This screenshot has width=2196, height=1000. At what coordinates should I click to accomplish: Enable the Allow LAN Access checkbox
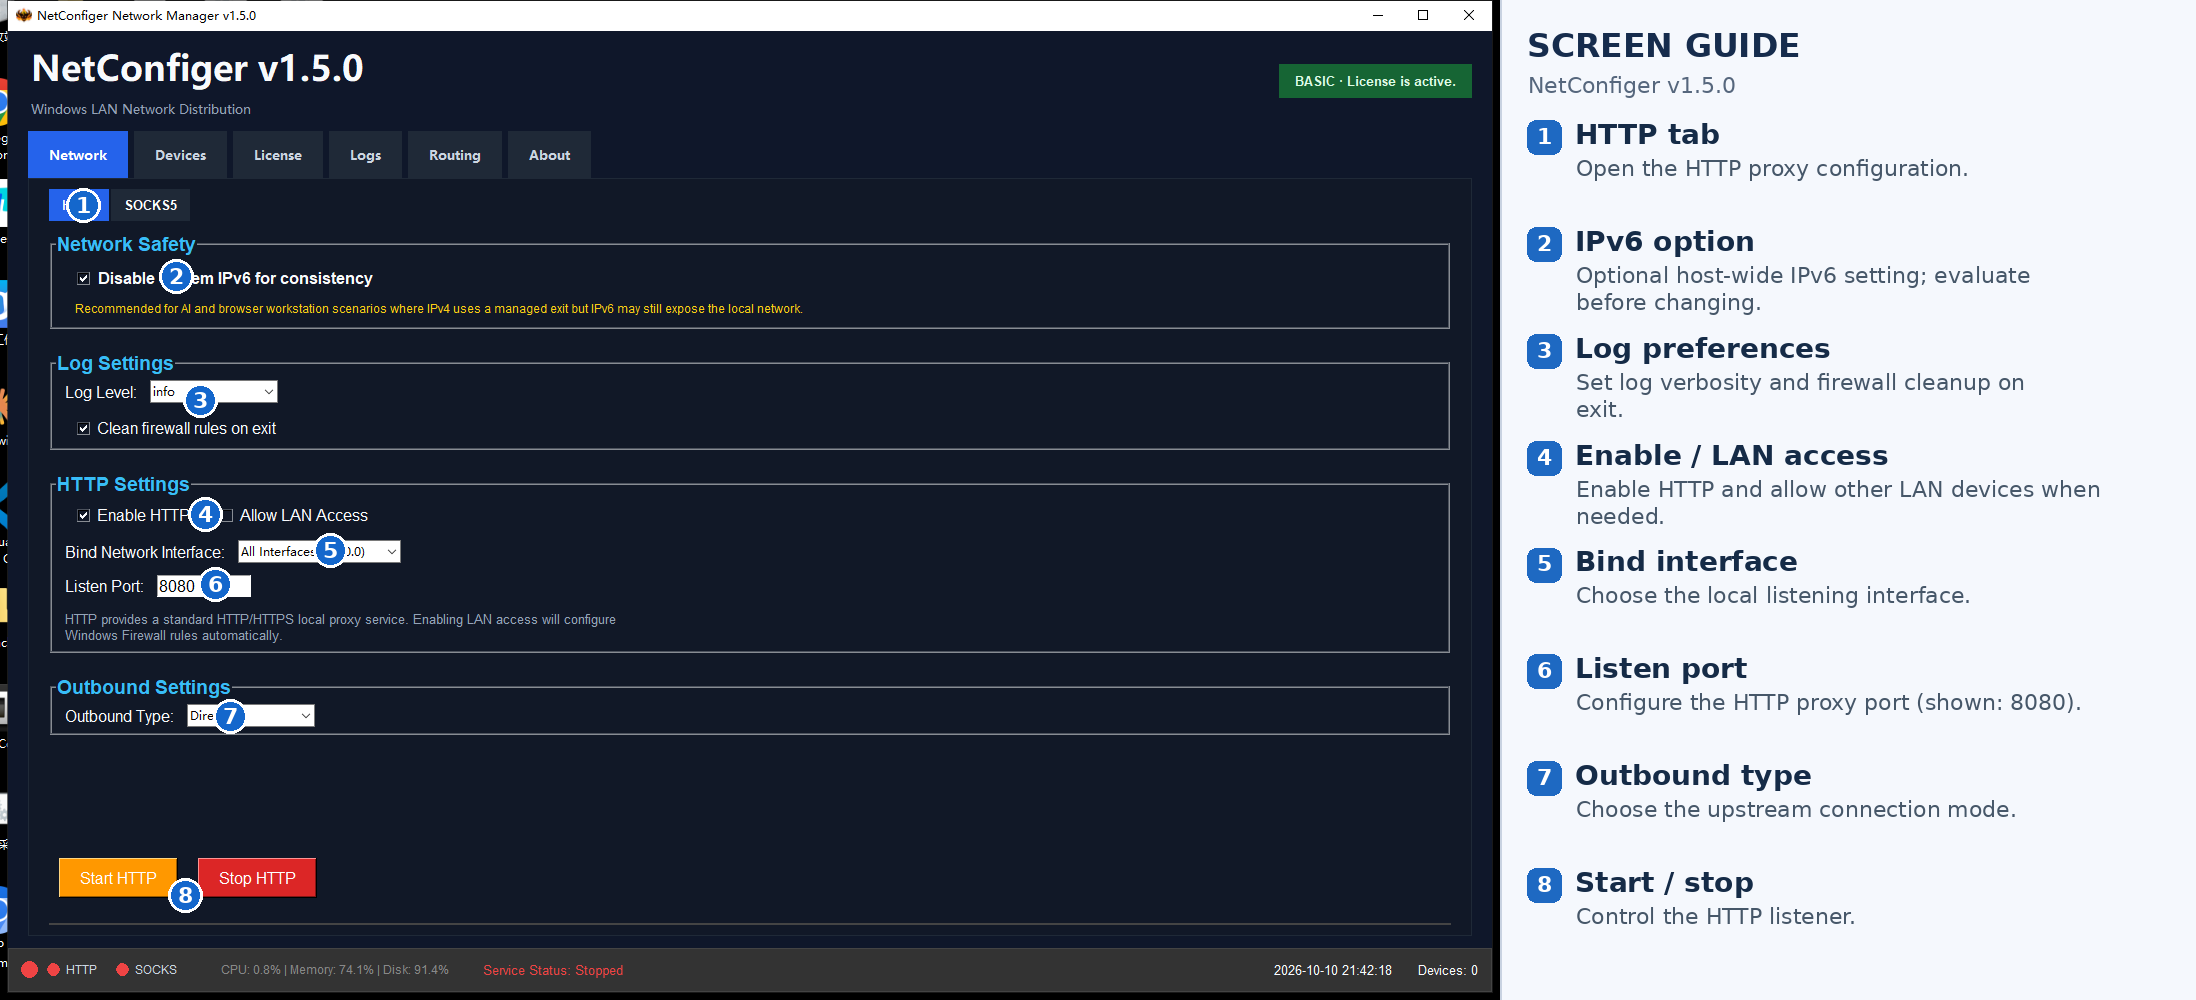coord(227,515)
